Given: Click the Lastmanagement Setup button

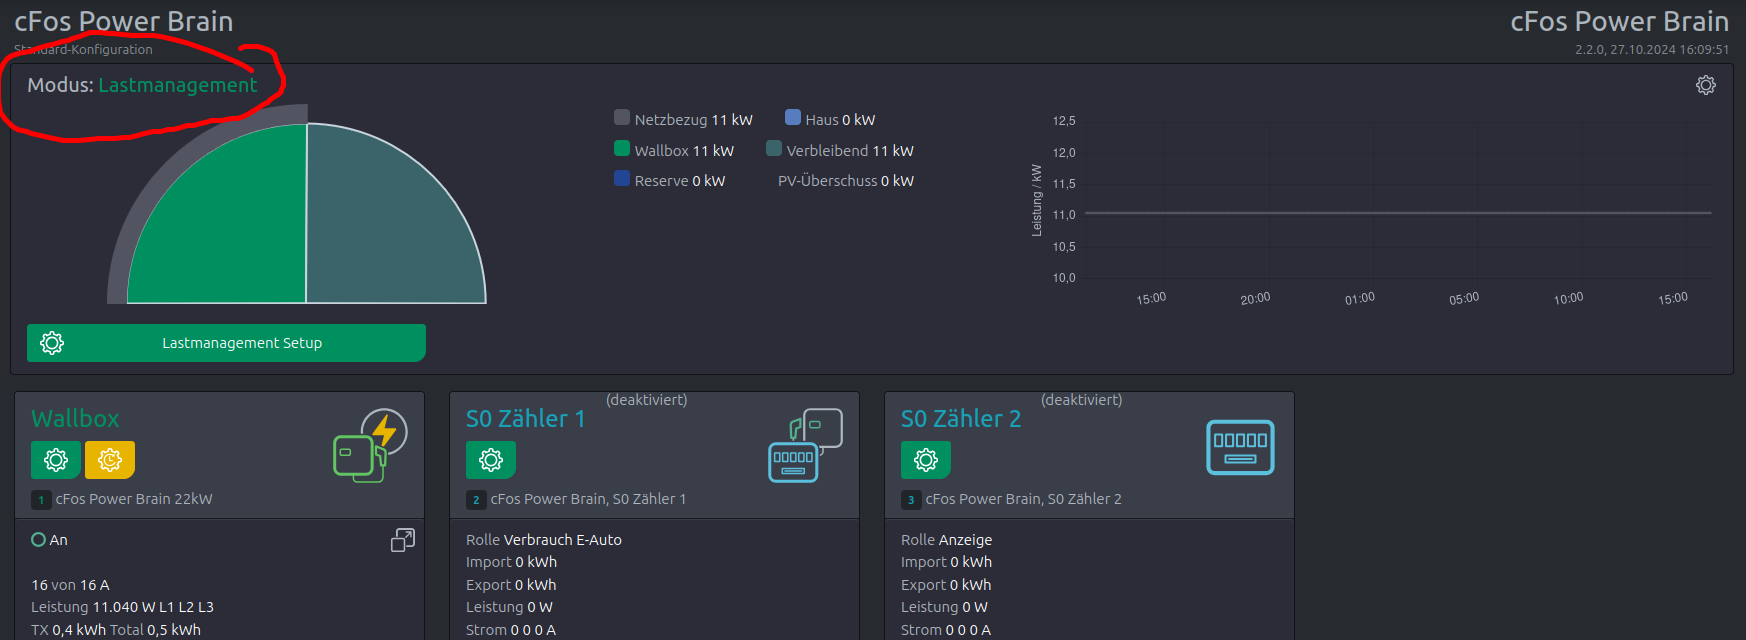Looking at the screenshot, I should pos(226,343).
